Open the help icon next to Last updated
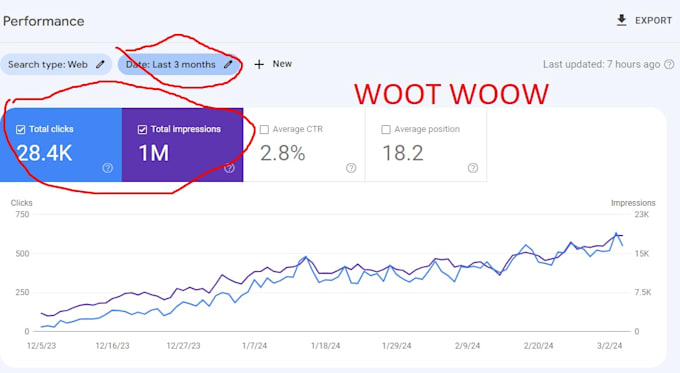680x373 pixels. pos(670,64)
